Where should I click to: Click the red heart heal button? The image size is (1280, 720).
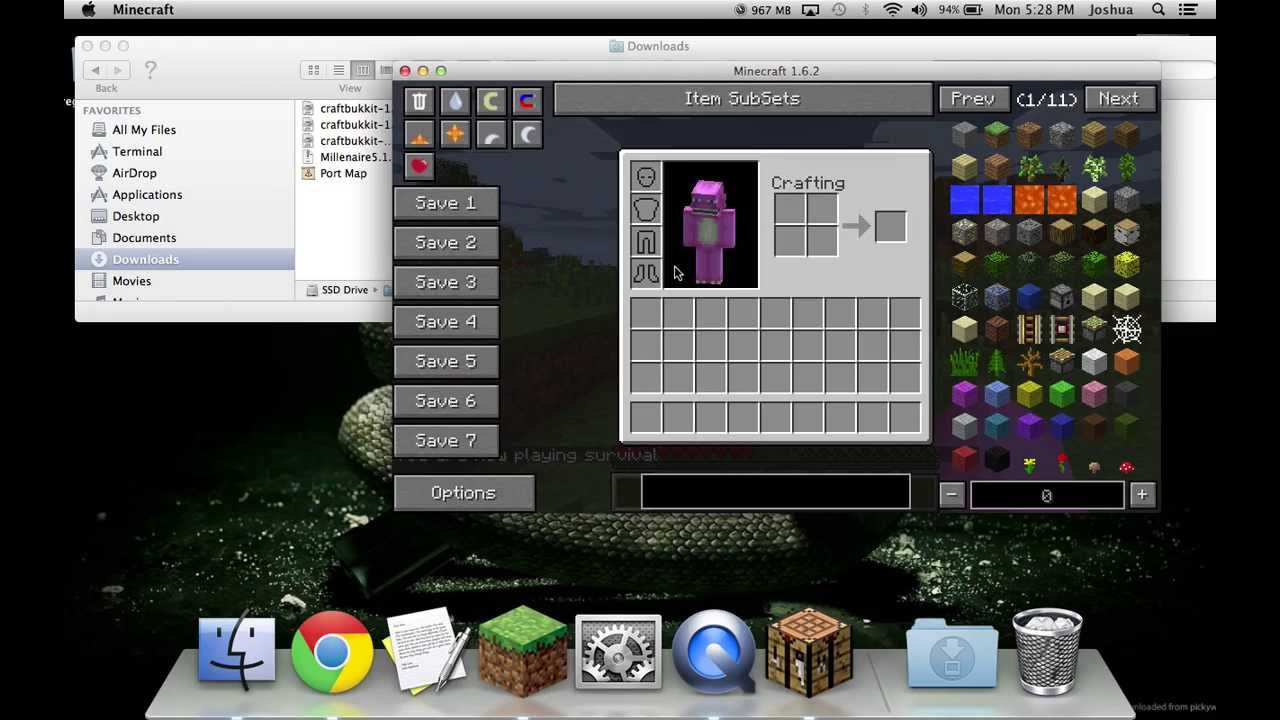(419, 166)
